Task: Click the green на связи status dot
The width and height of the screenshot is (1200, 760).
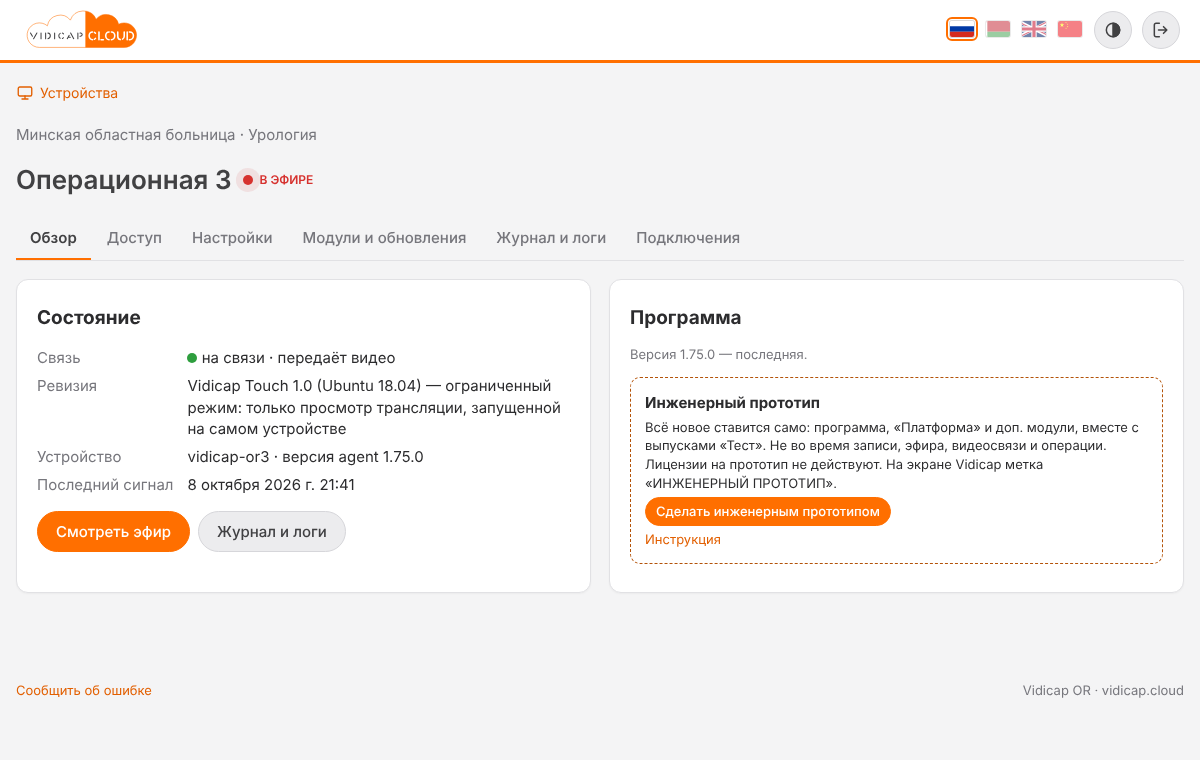Action: point(192,358)
